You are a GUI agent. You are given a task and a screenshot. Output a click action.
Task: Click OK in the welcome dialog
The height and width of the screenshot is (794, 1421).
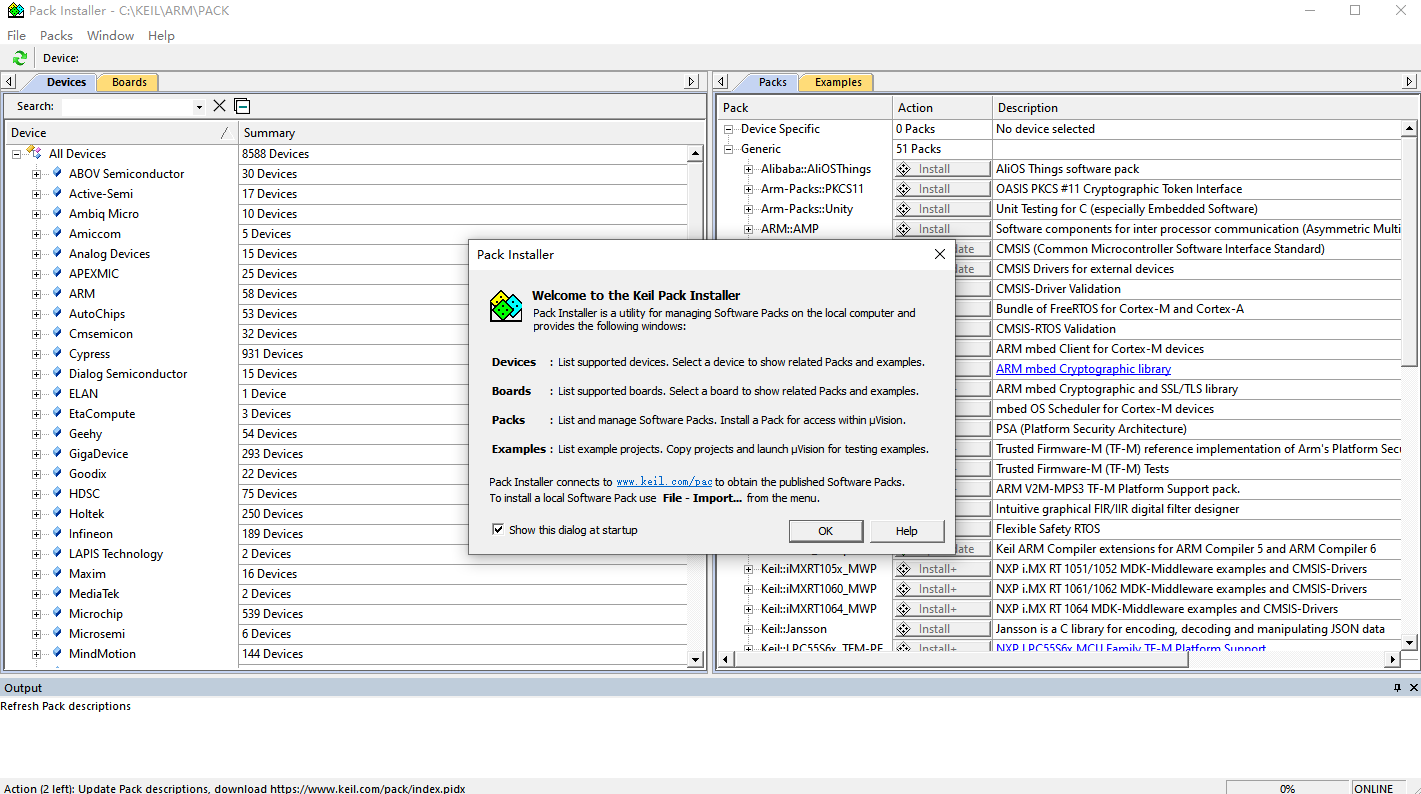pyautogui.click(x=826, y=531)
